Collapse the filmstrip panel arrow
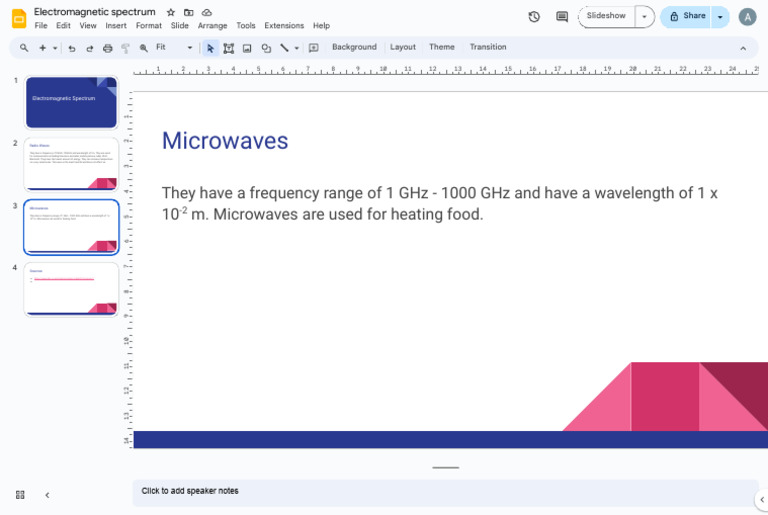Screen dimensions: 768x515 48,495
